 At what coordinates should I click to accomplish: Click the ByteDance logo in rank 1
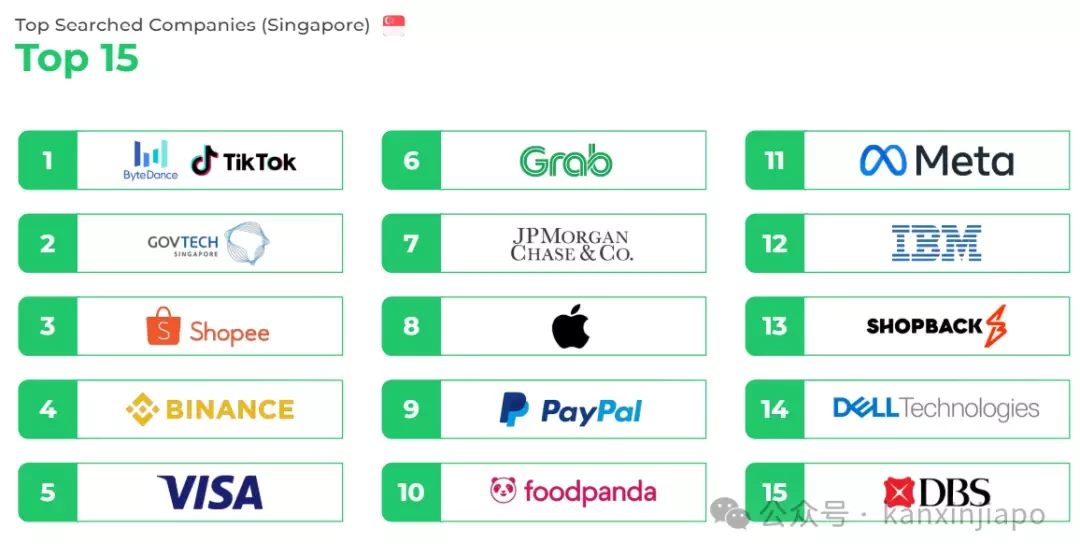(x=150, y=160)
